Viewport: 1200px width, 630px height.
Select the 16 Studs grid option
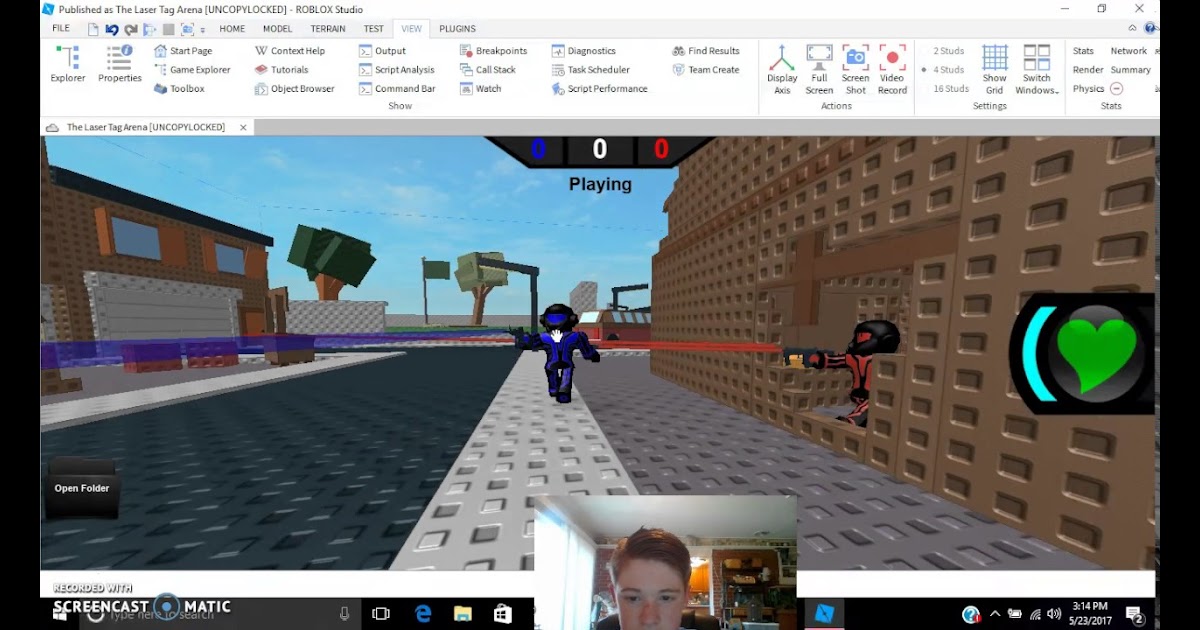[951, 89]
